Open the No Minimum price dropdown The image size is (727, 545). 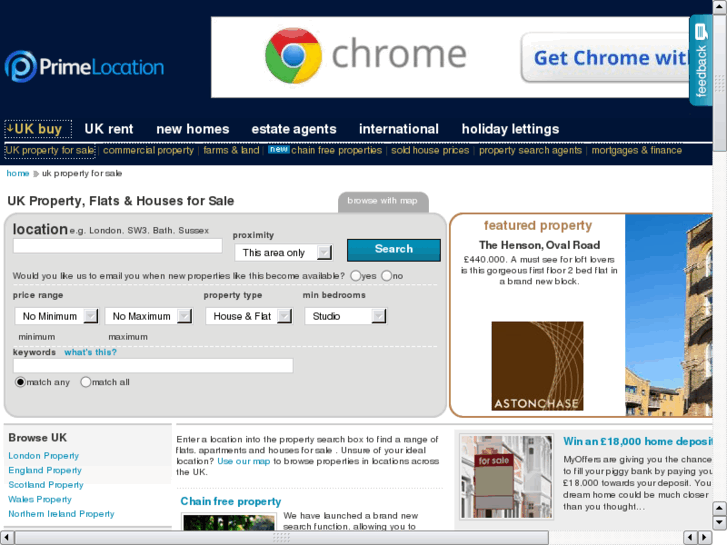pyautogui.click(x=57, y=316)
